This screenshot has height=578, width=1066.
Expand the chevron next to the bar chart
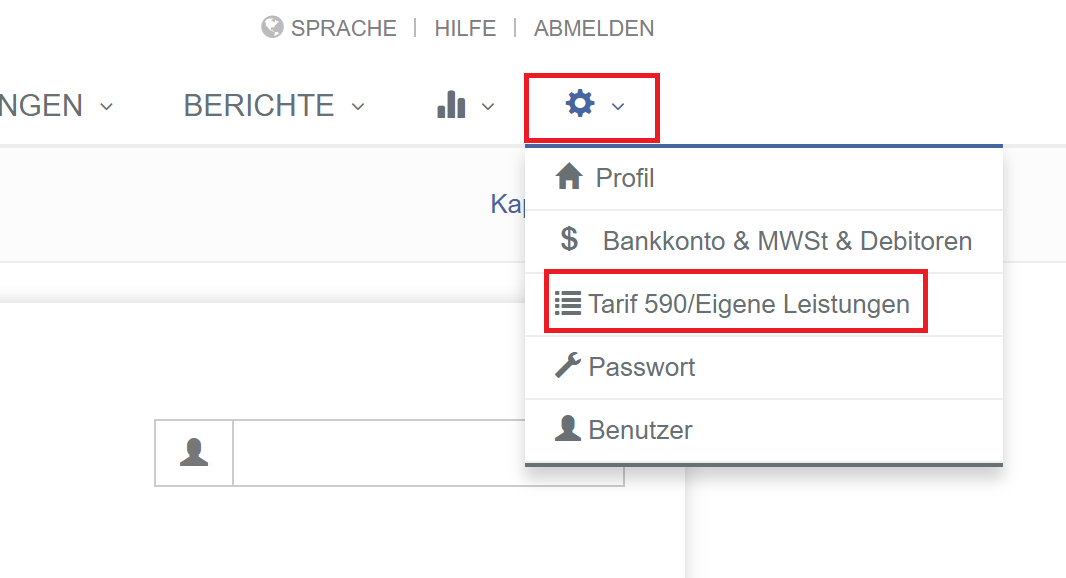click(488, 106)
